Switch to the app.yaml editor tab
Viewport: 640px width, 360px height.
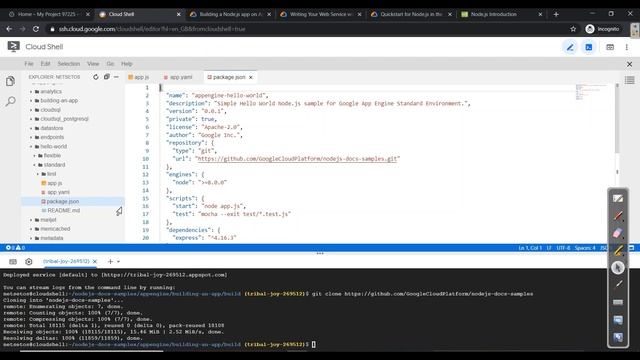[178, 77]
